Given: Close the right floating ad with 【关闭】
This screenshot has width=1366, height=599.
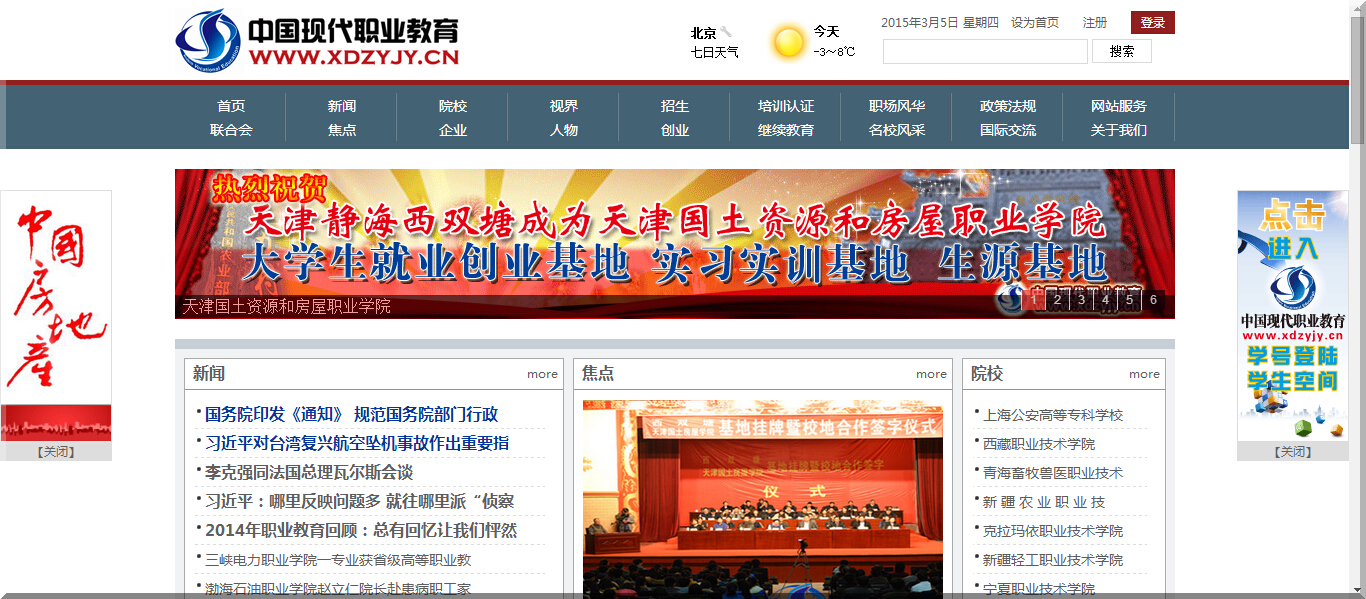Looking at the screenshot, I should [1292, 452].
